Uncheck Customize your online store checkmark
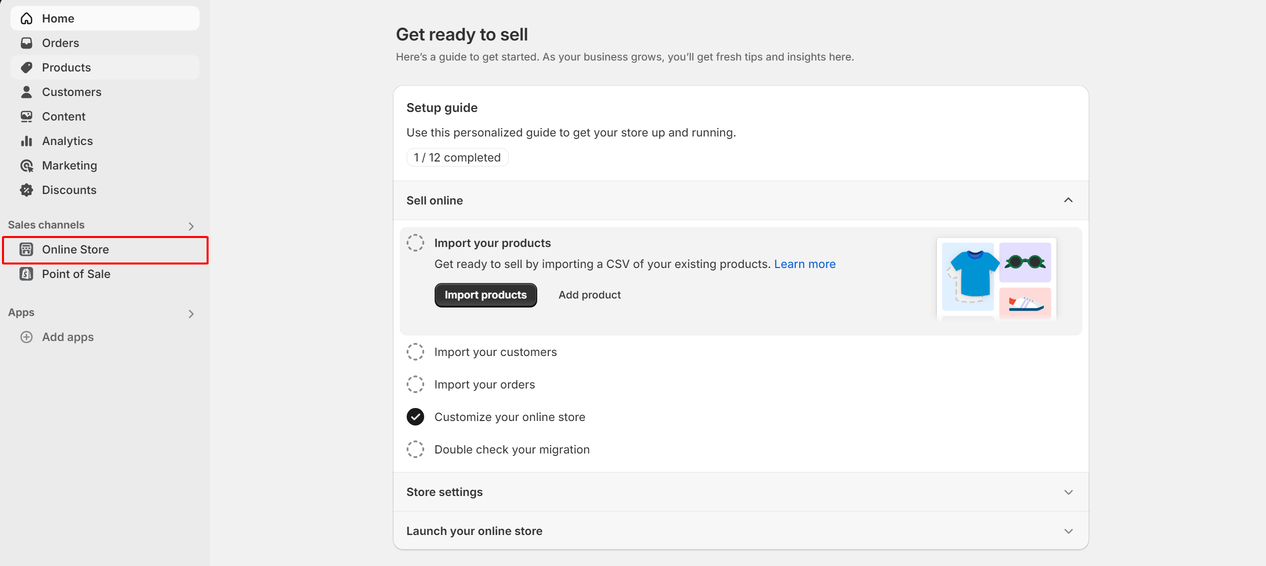Image resolution: width=1266 pixels, height=566 pixels. click(x=415, y=417)
